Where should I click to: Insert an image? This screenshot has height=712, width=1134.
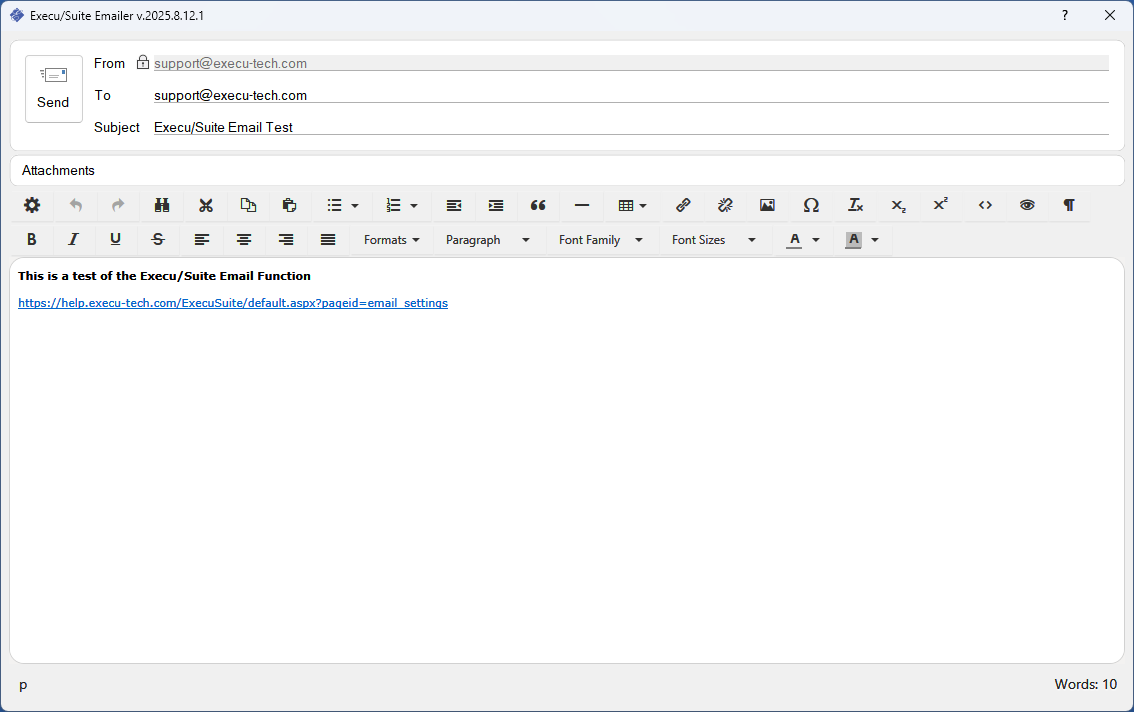coord(767,205)
